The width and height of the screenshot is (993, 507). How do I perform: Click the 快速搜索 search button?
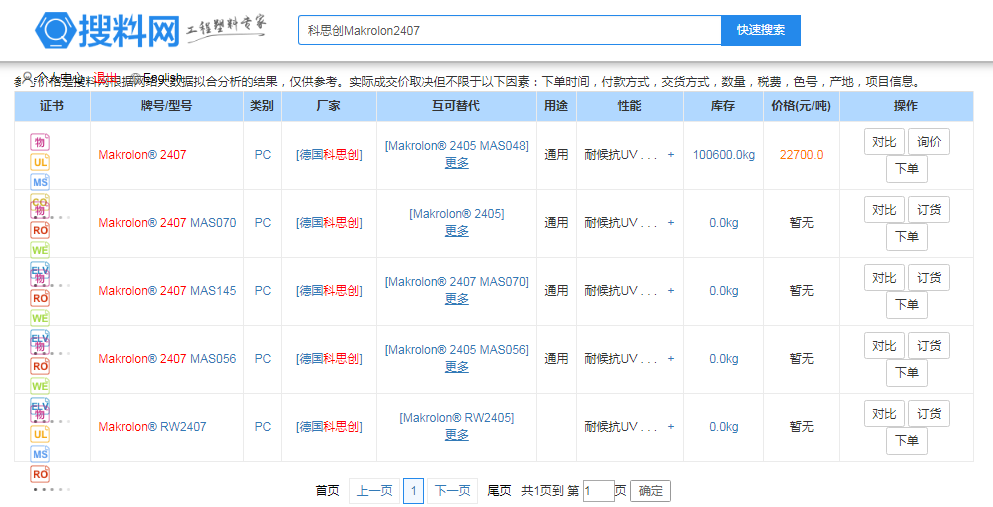click(x=760, y=31)
